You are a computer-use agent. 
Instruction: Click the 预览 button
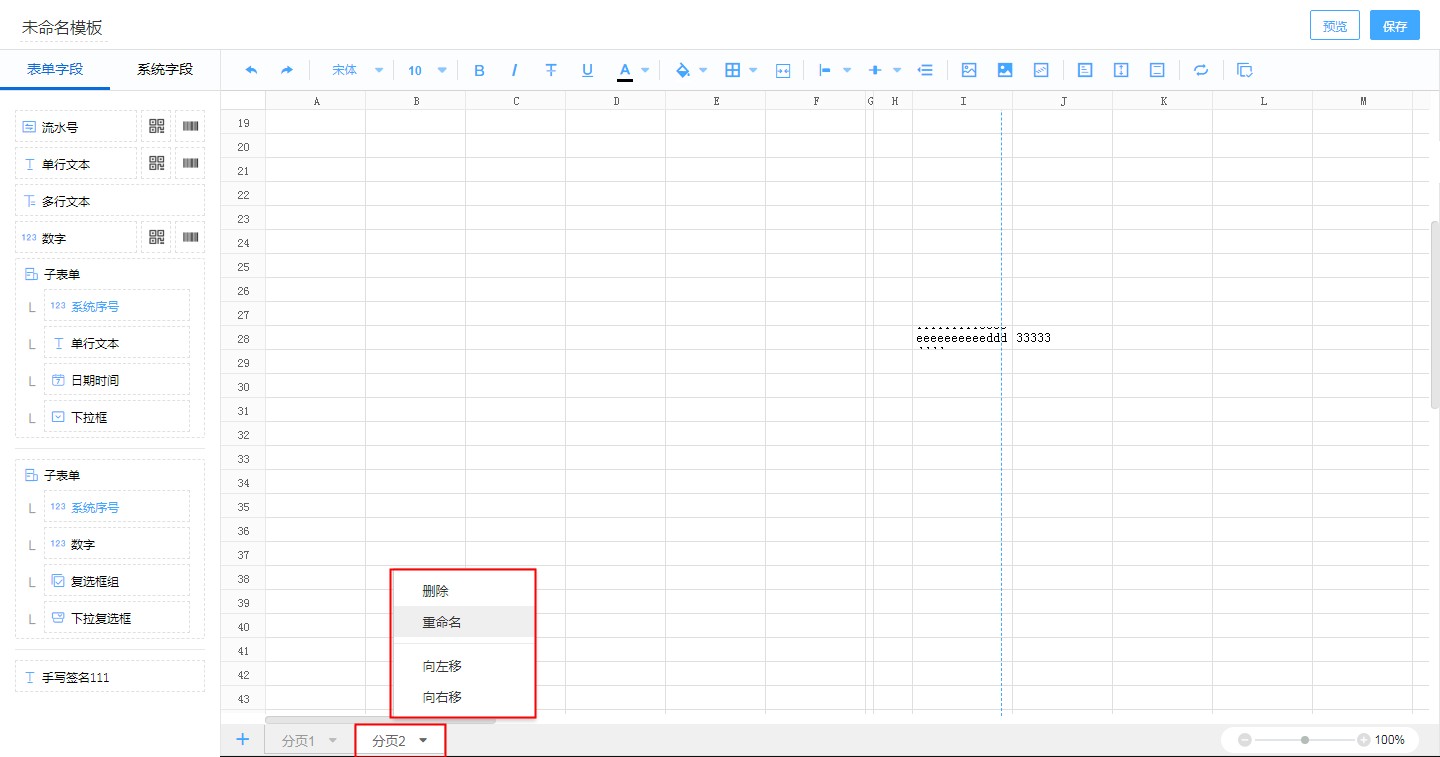click(1334, 26)
